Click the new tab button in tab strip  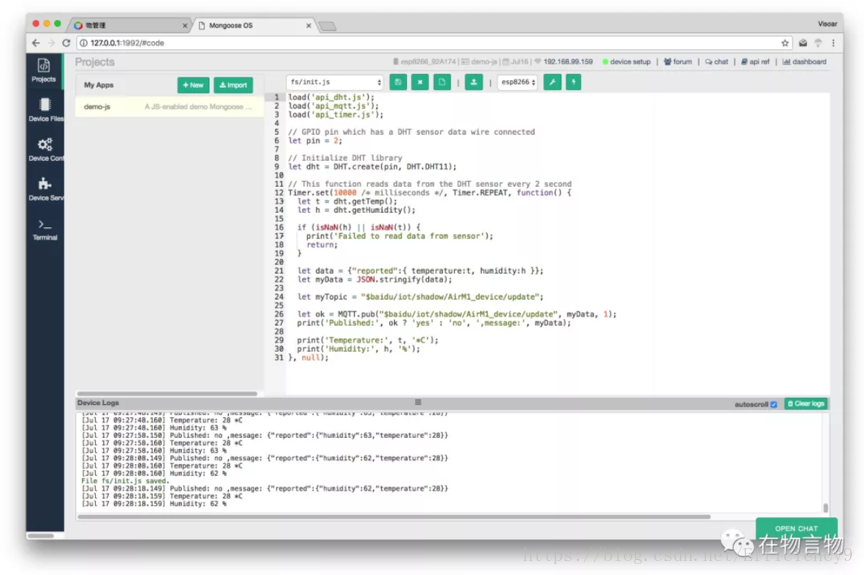(x=327, y=26)
